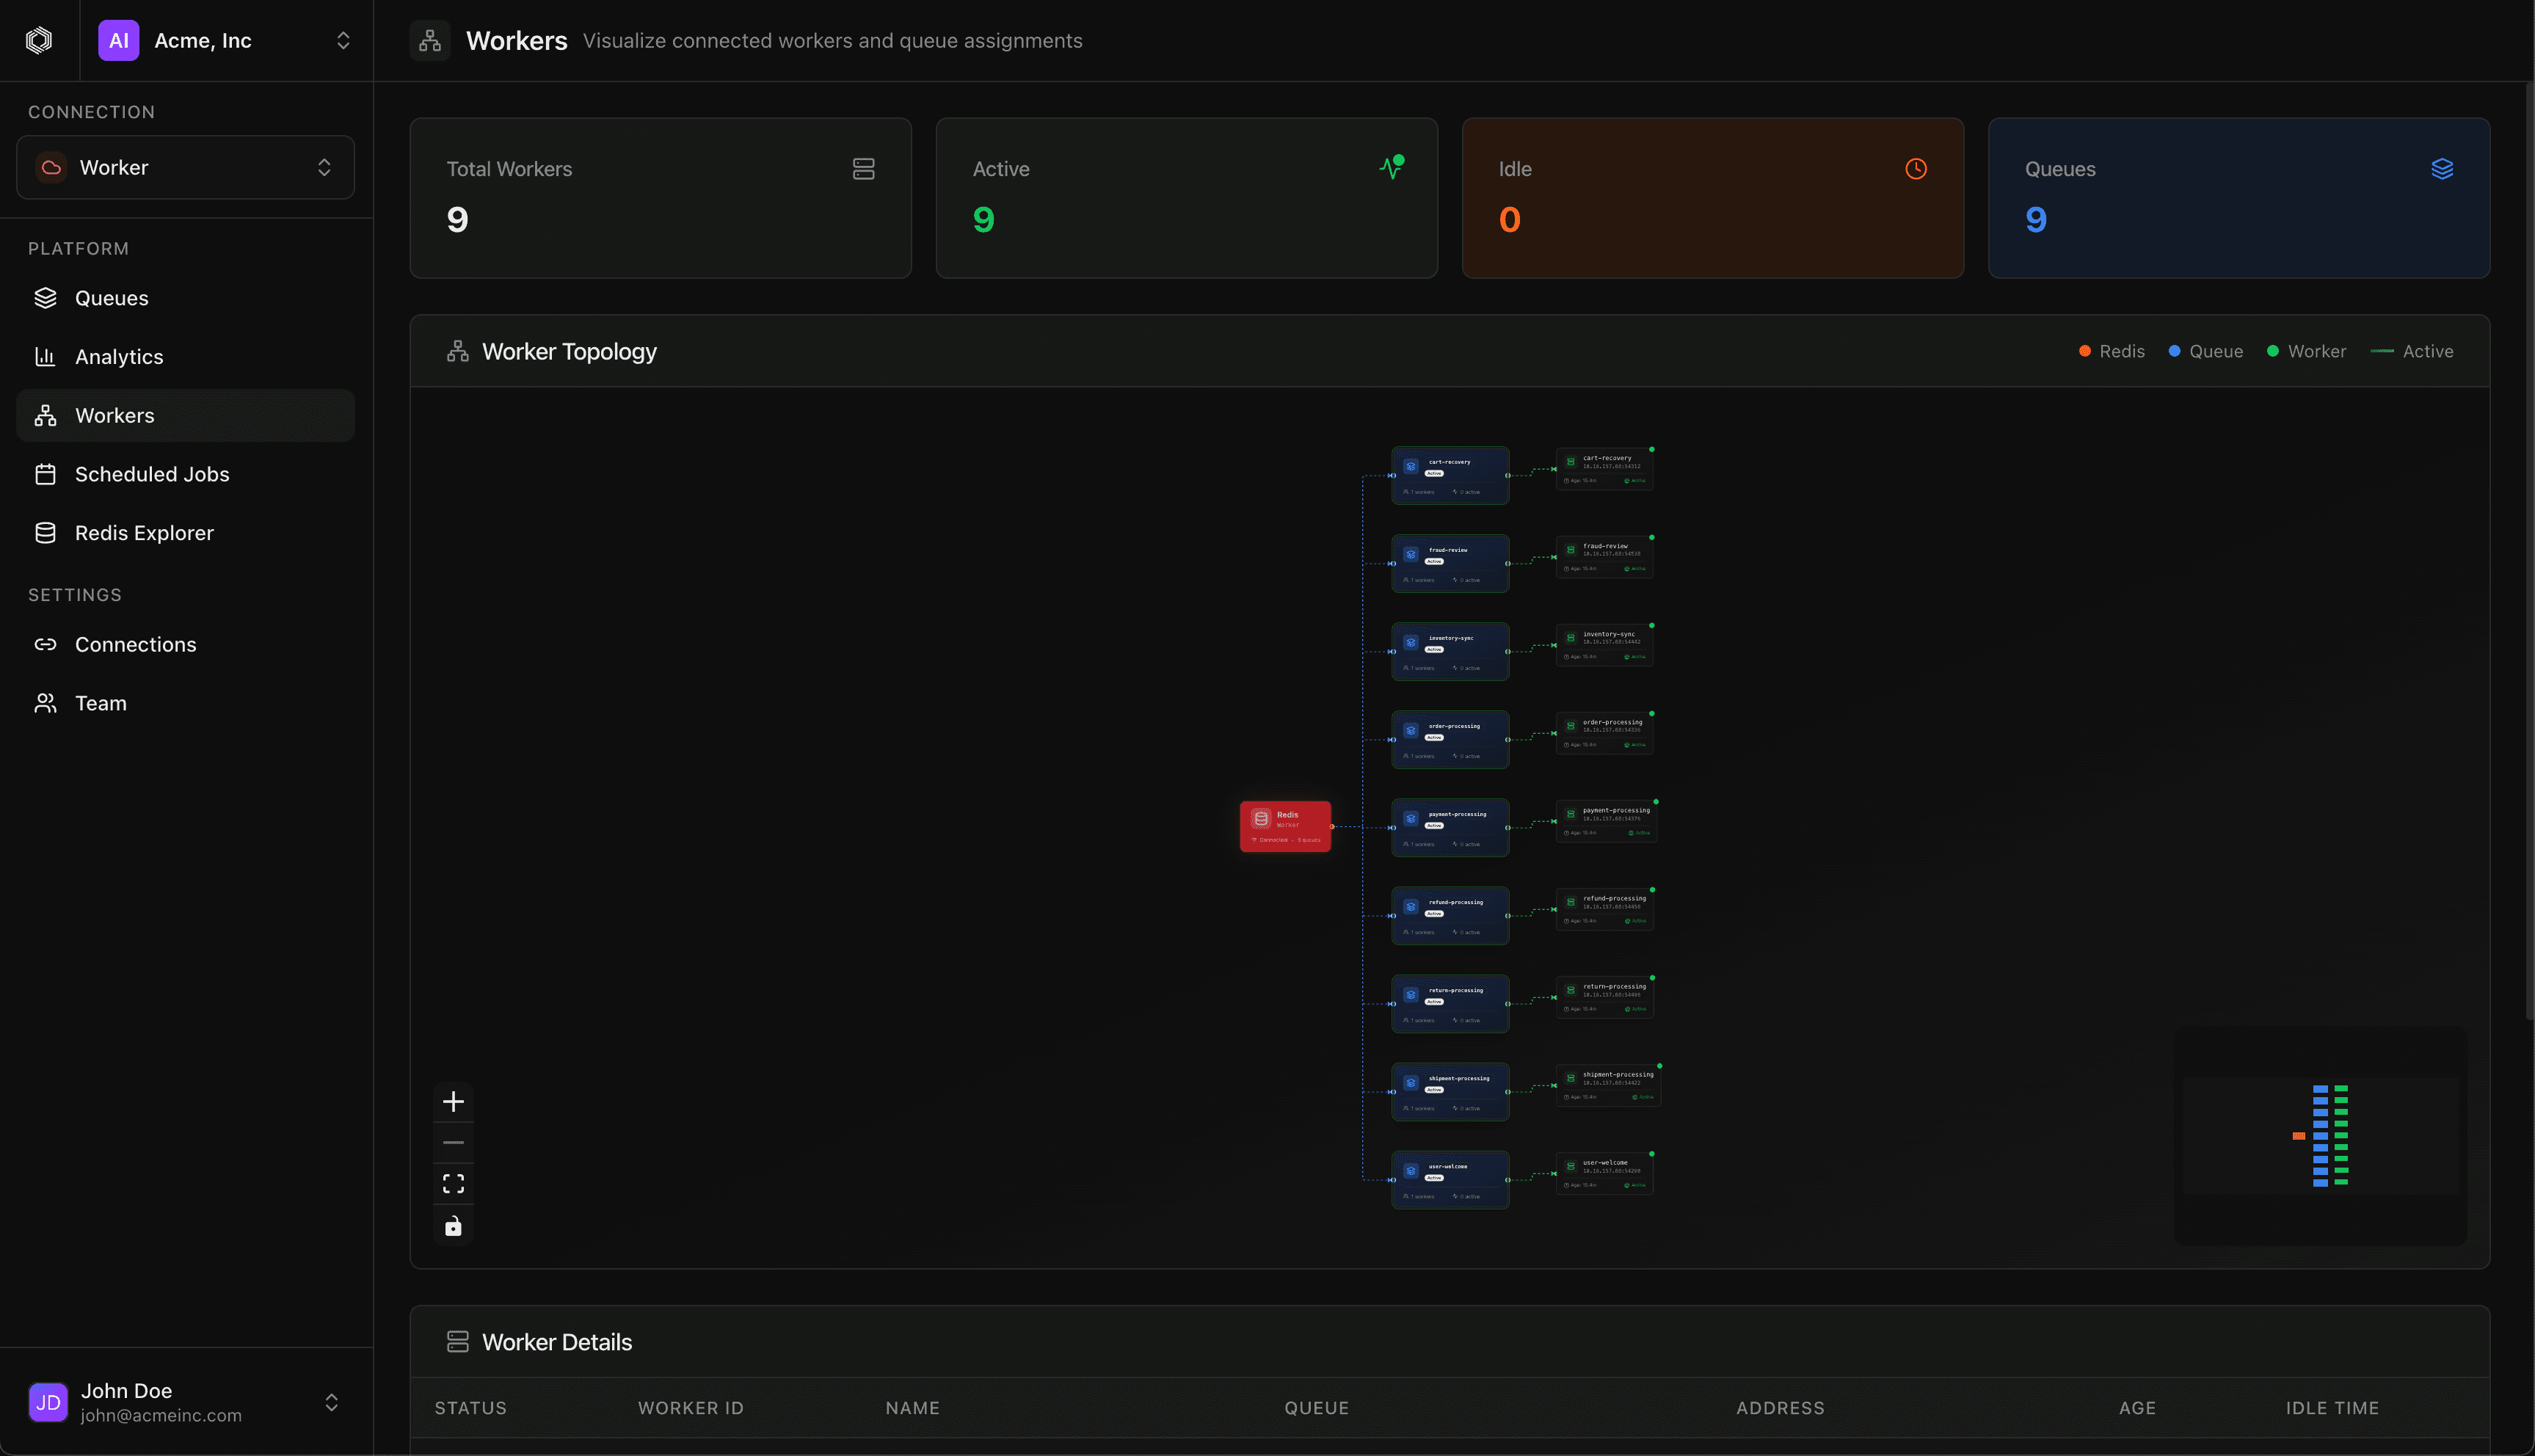Viewport: 2535px width, 1456px height.
Task: Click the Total Workers server icon
Action: tap(864, 168)
